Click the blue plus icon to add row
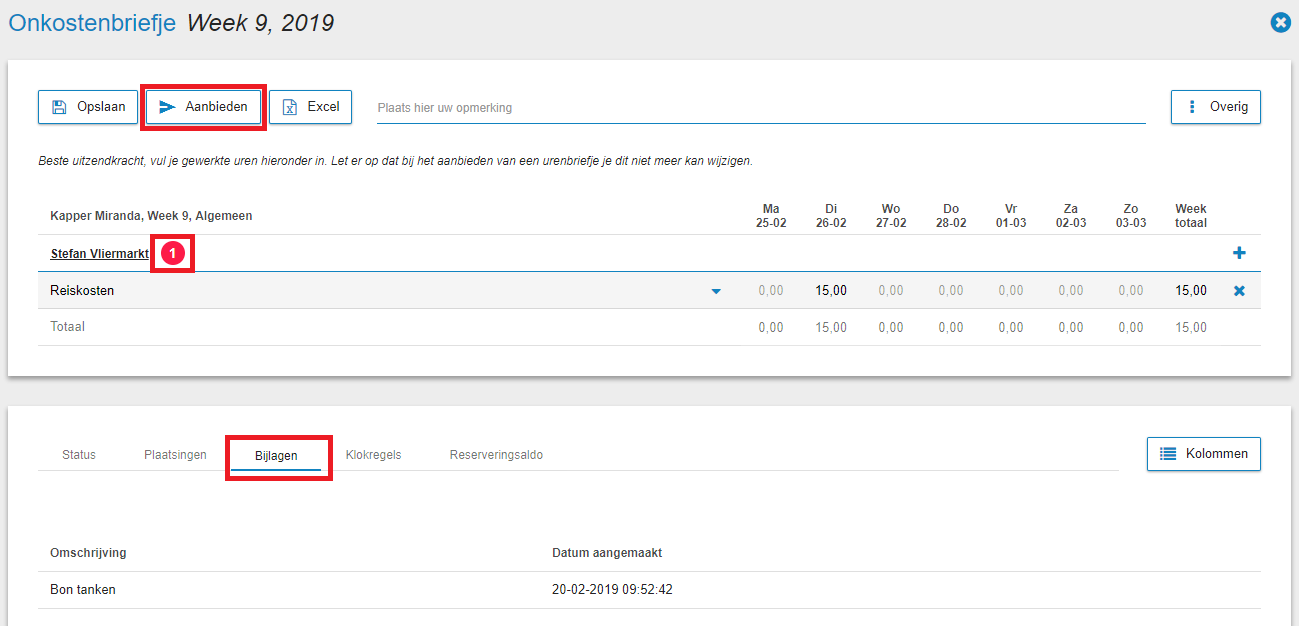 pyautogui.click(x=1239, y=254)
